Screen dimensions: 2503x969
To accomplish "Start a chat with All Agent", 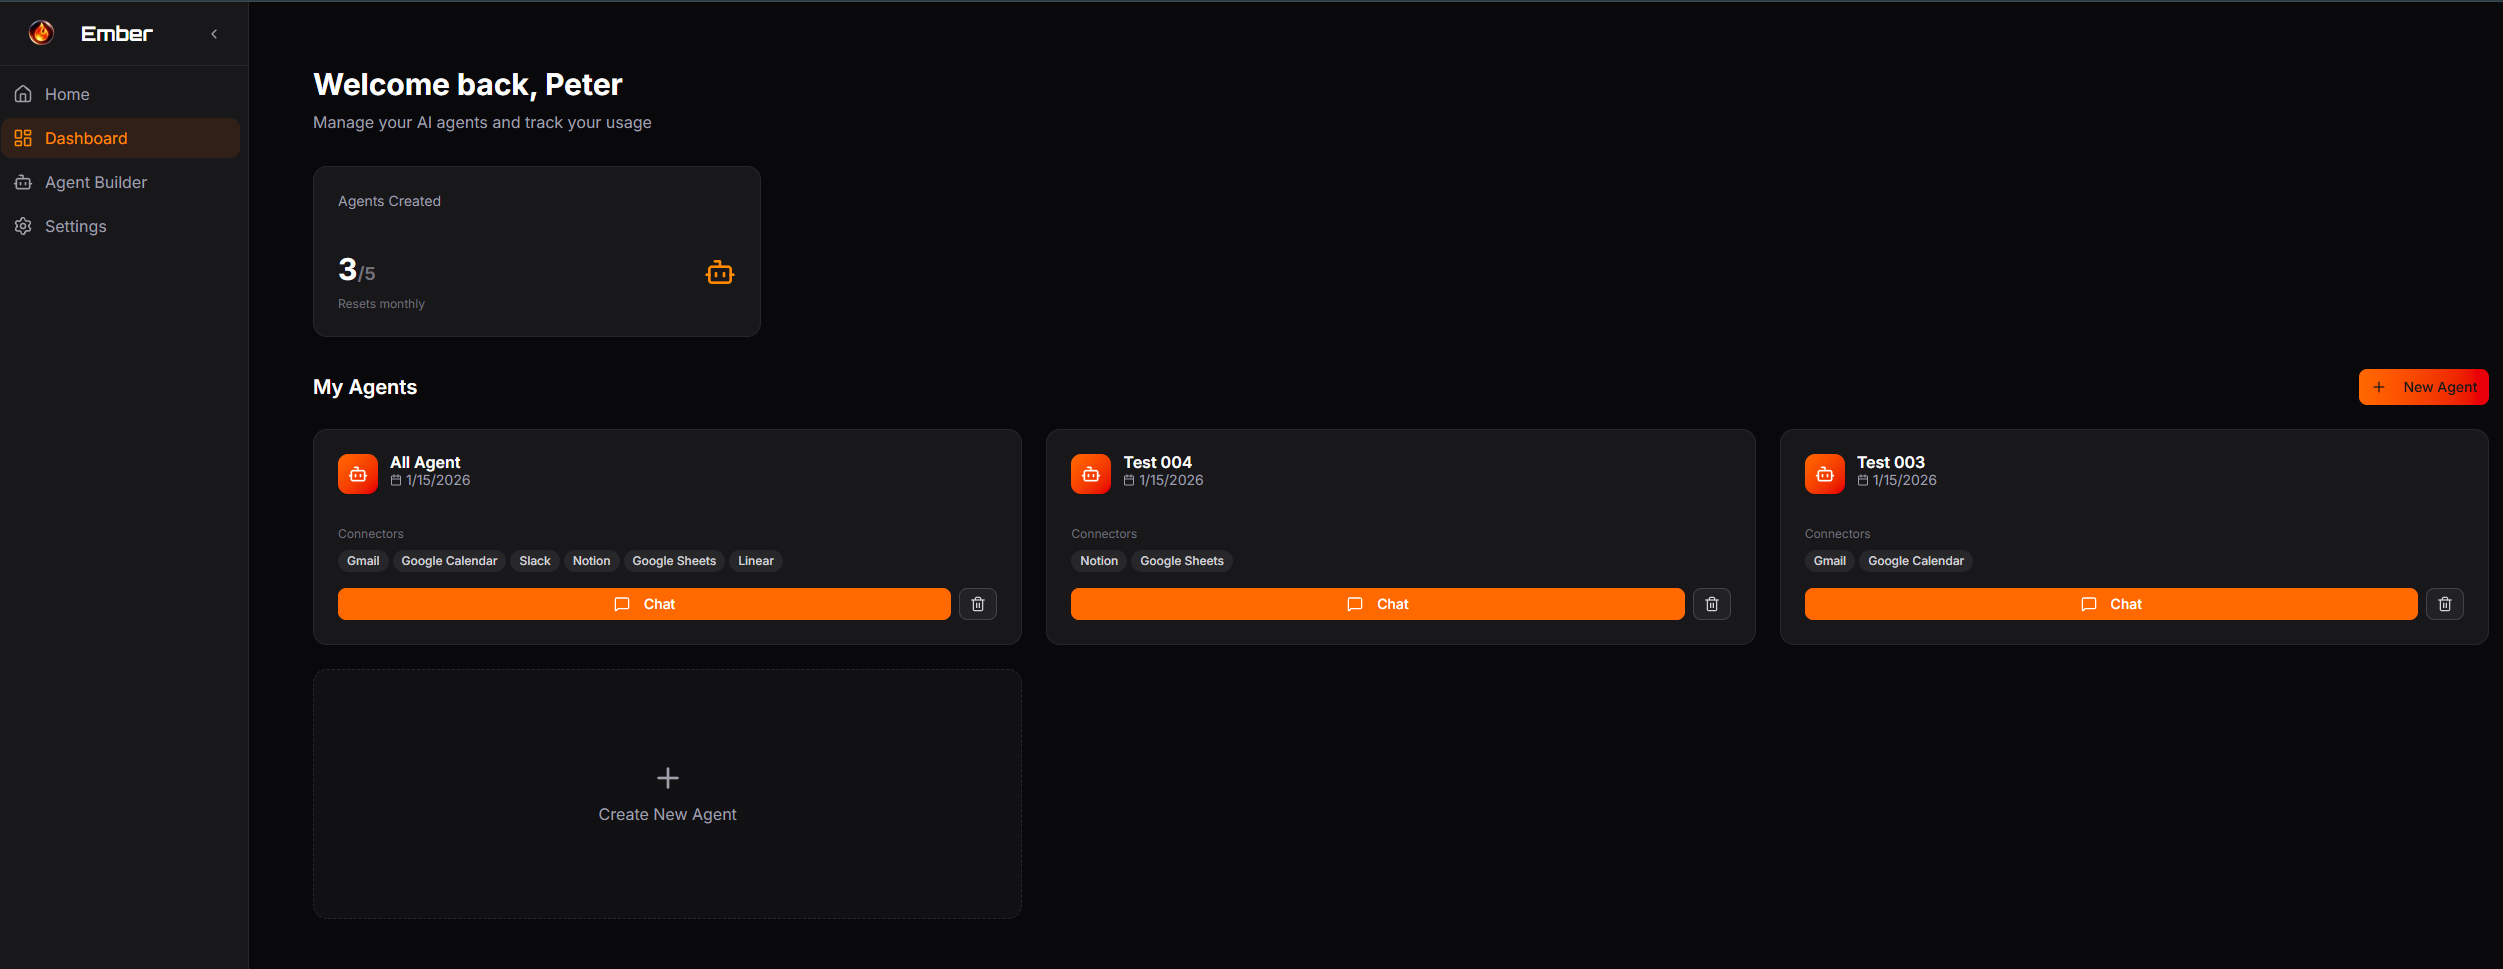I will pyautogui.click(x=644, y=604).
